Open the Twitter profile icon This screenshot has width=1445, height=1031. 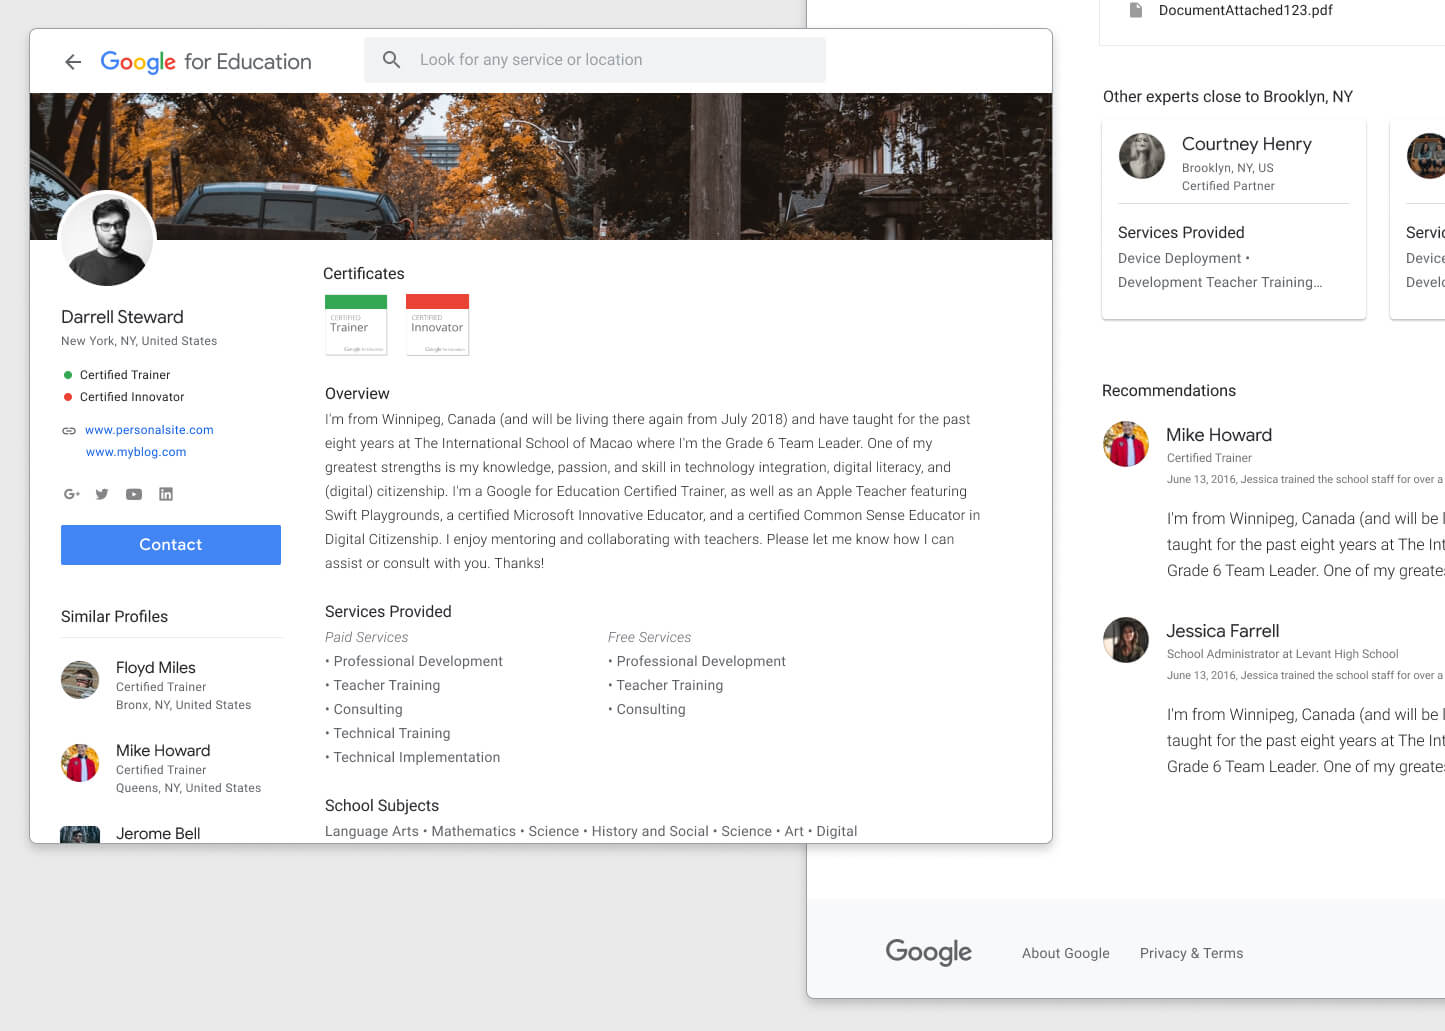tap(102, 494)
